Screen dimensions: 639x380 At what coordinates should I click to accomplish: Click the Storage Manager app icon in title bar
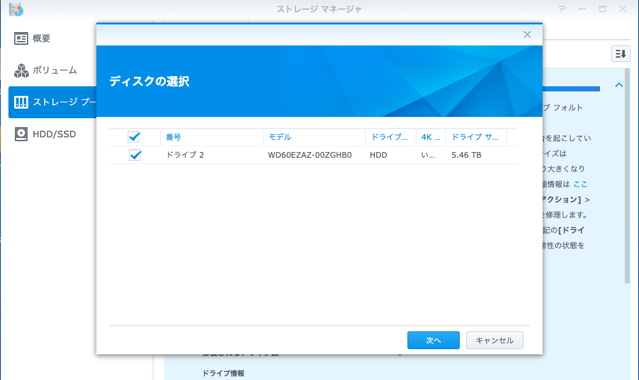click(x=16, y=9)
